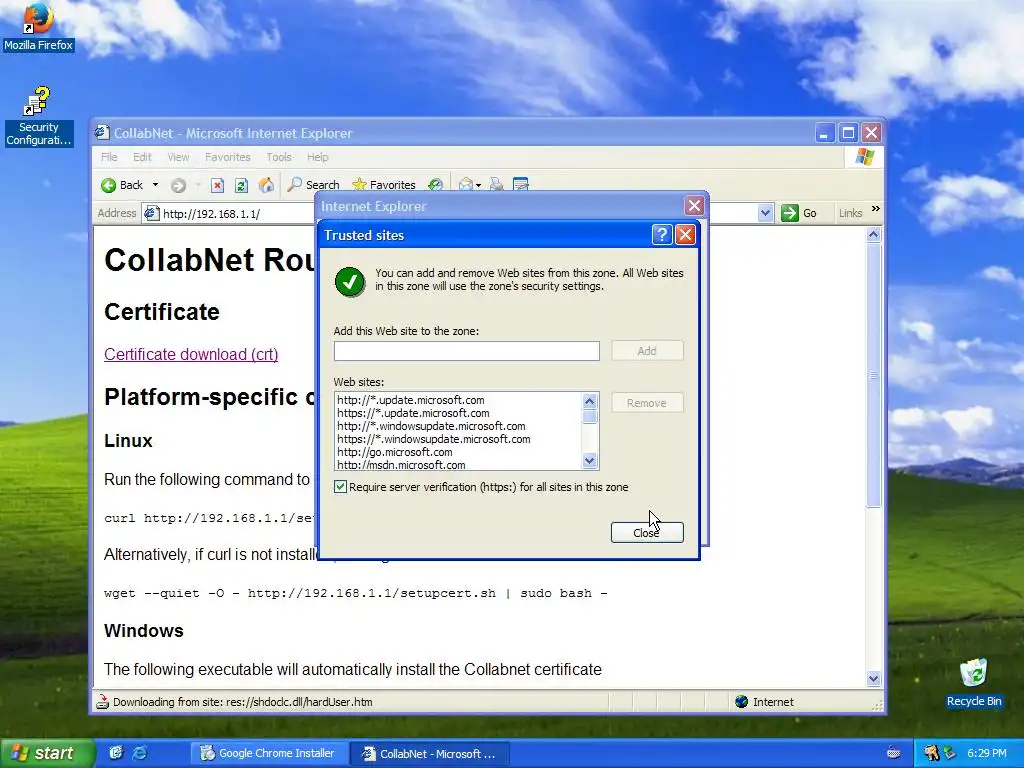
Task: Click the Search magnifier toolbar button
Action: click(x=313, y=185)
